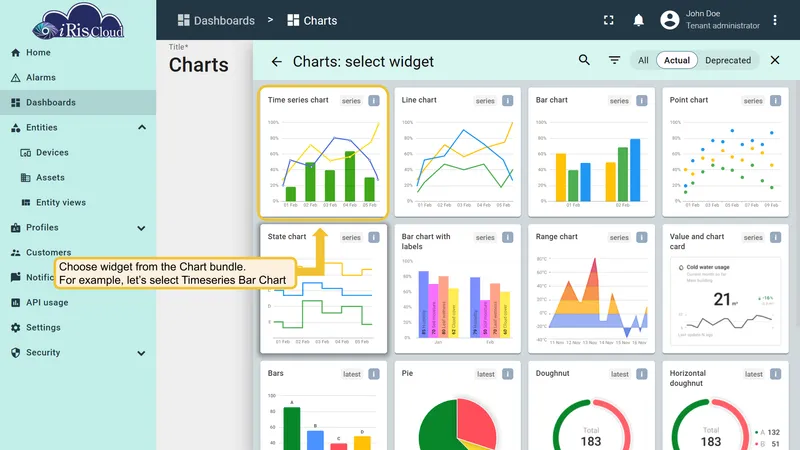Expand the Profiles menu section
The height and width of the screenshot is (450, 800).
click(142, 228)
